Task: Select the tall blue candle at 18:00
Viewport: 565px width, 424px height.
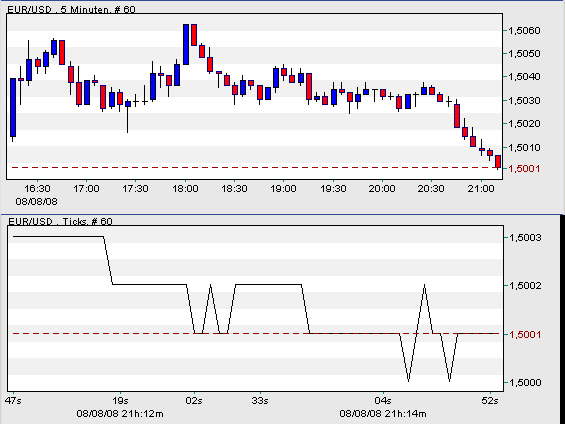Action: [x=186, y=45]
